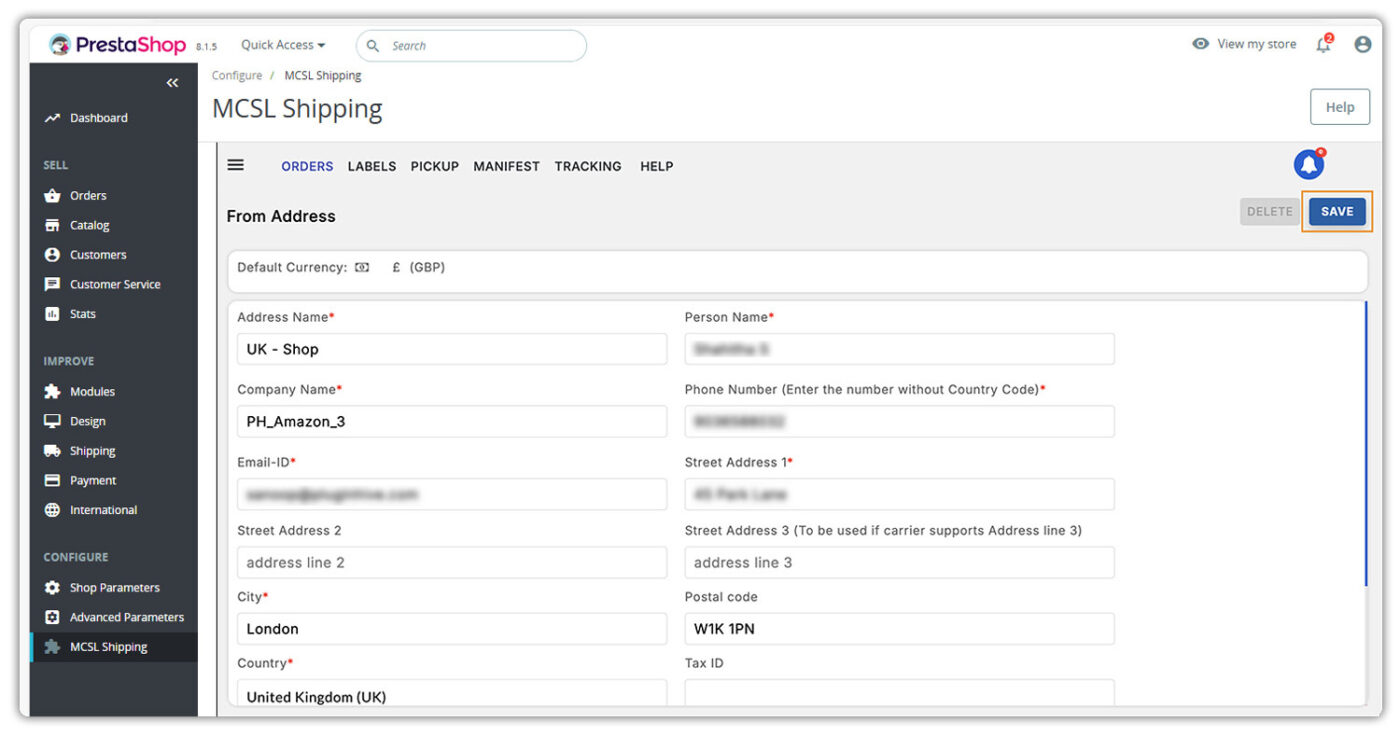Screen dimensions: 1400x736
Task: Click the DELETE button
Action: pyautogui.click(x=1270, y=211)
